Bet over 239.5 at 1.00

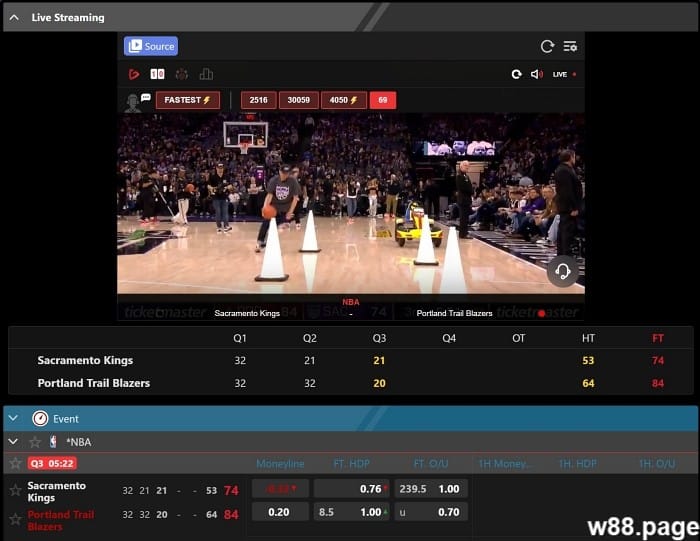[431, 489]
